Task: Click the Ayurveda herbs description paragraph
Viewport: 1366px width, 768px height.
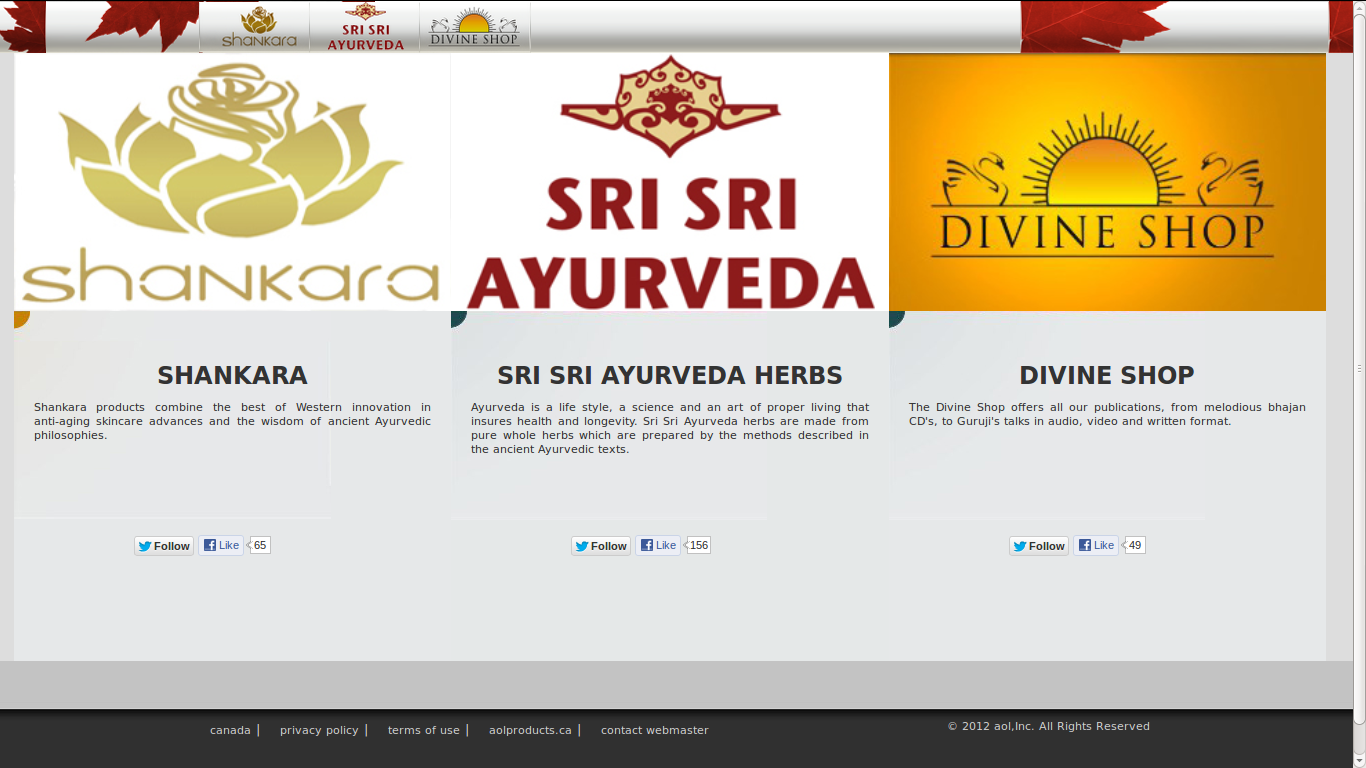Action: tap(670, 428)
